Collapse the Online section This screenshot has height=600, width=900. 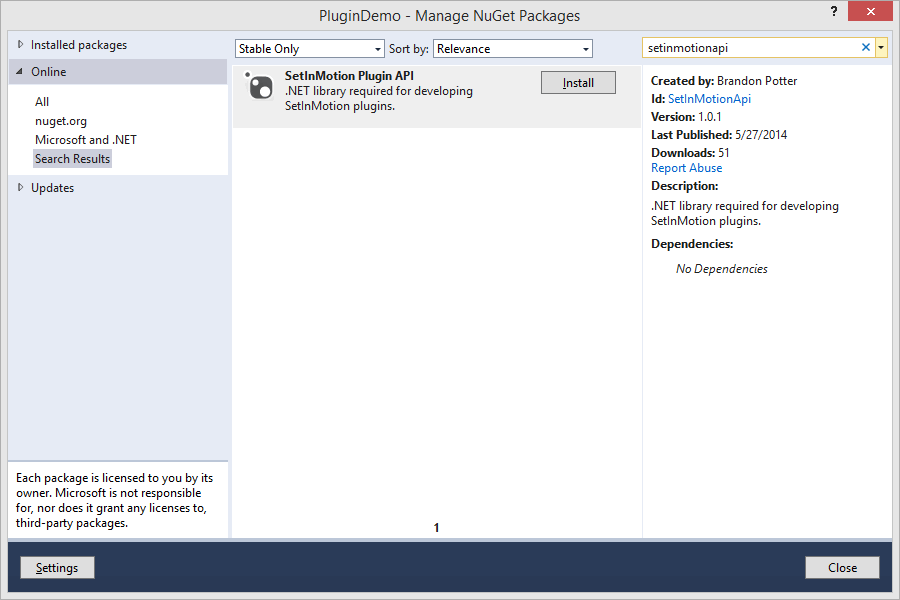coord(20,72)
